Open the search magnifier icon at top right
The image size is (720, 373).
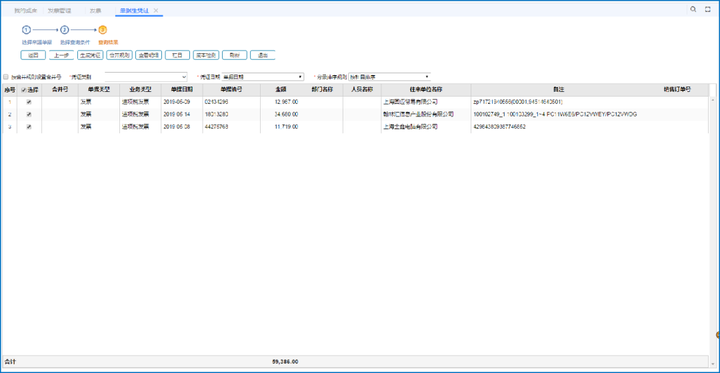pyautogui.click(x=693, y=9)
